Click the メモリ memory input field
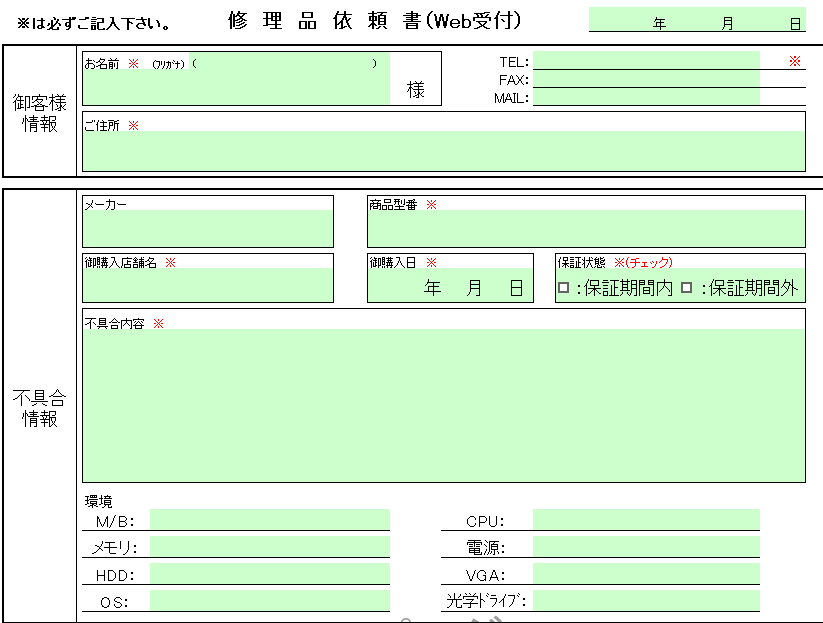The width and height of the screenshot is (823, 623). [269, 547]
